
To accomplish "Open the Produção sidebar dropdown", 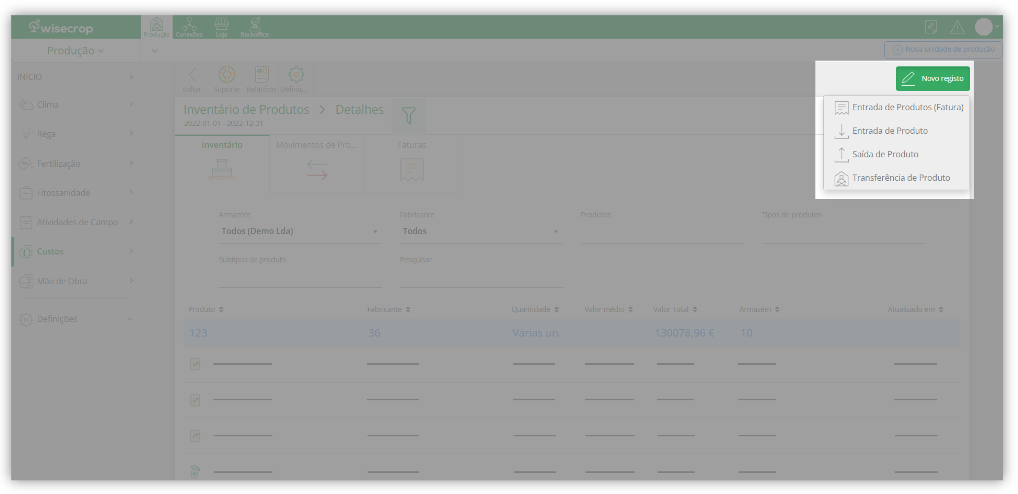I will click(75, 51).
